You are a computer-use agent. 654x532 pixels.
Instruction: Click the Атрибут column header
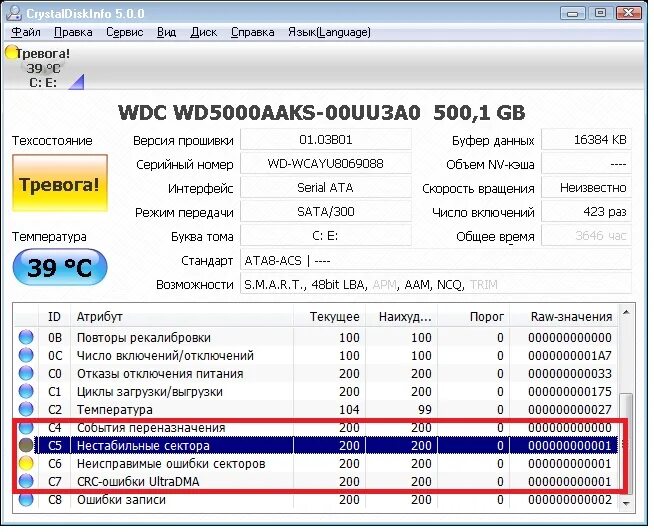pyautogui.click(x=181, y=317)
